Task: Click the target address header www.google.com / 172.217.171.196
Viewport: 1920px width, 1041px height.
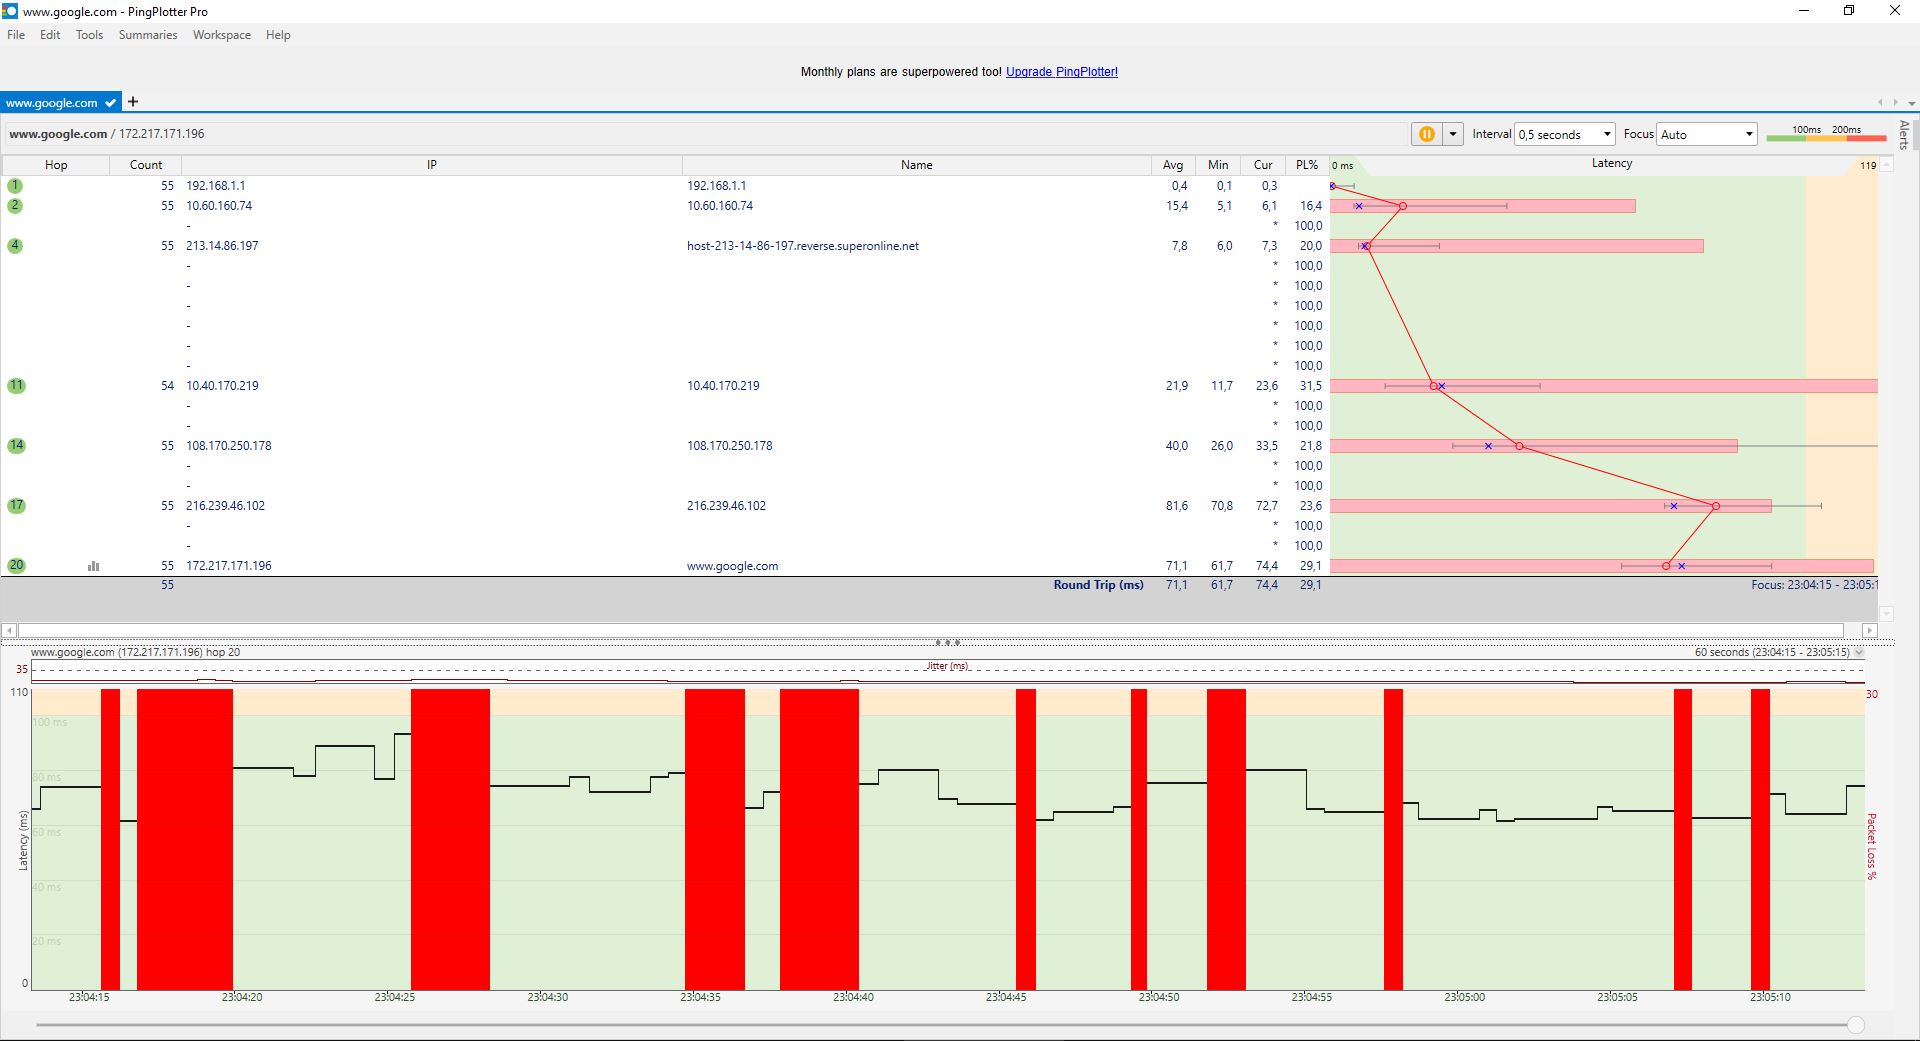Action: coord(106,134)
